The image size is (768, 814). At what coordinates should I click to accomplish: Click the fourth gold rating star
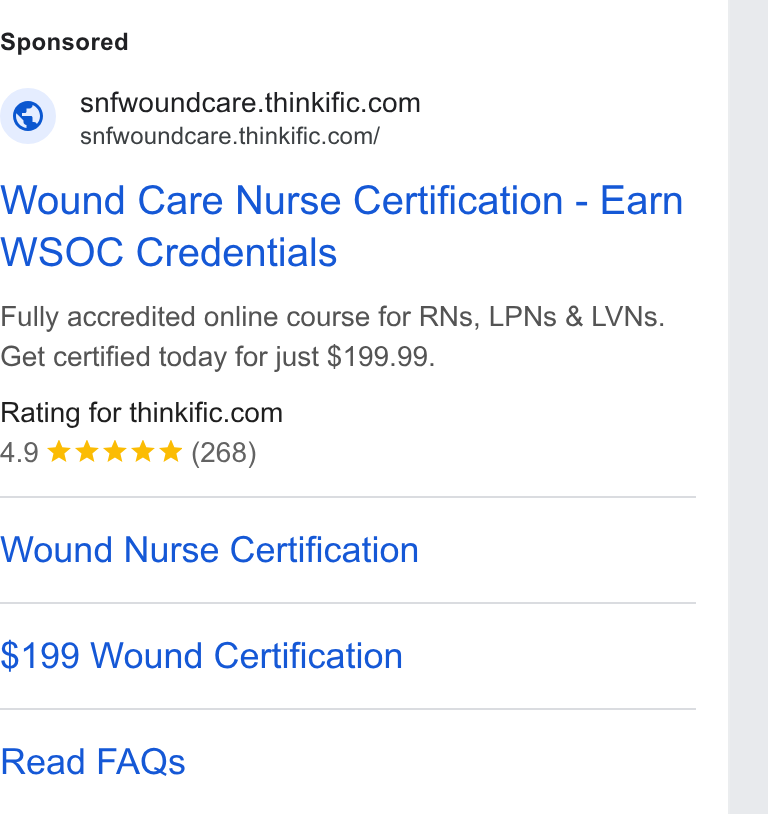click(x=143, y=452)
